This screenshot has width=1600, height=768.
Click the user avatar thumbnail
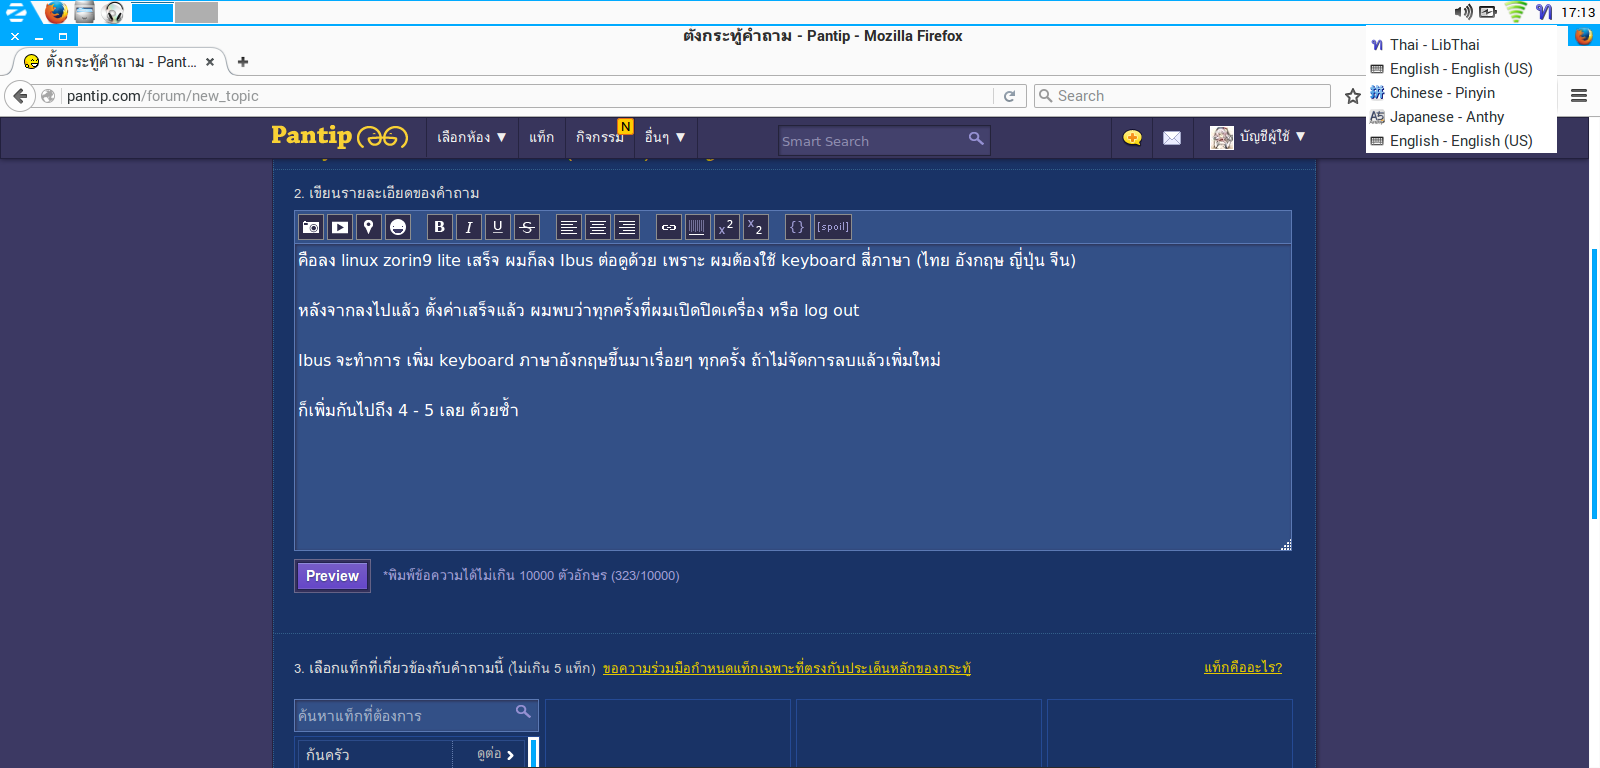pos(1221,138)
